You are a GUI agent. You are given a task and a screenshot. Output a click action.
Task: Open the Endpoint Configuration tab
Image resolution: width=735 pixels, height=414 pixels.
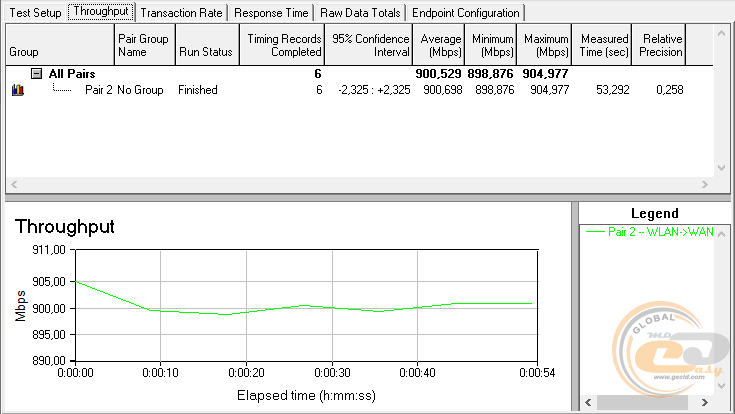point(465,13)
